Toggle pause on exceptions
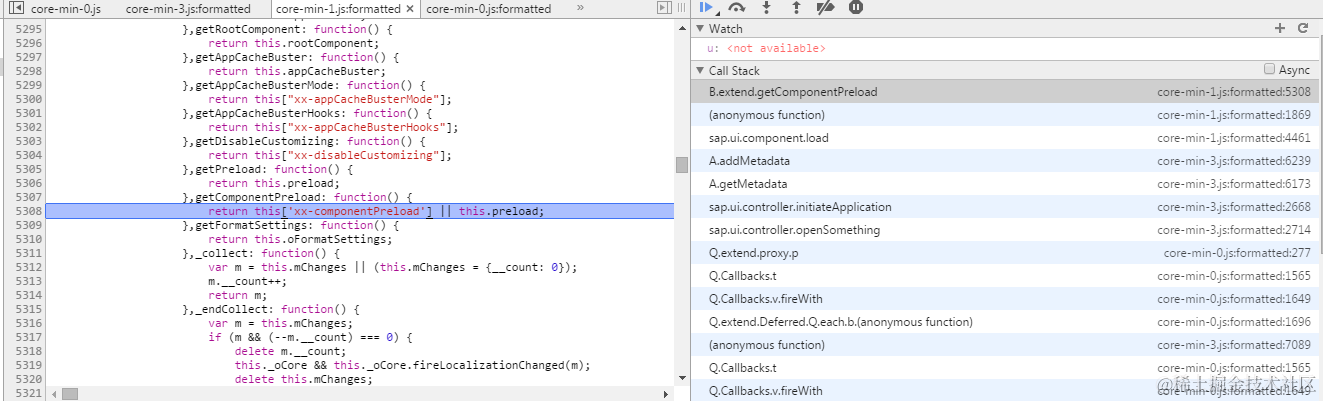 click(x=856, y=8)
